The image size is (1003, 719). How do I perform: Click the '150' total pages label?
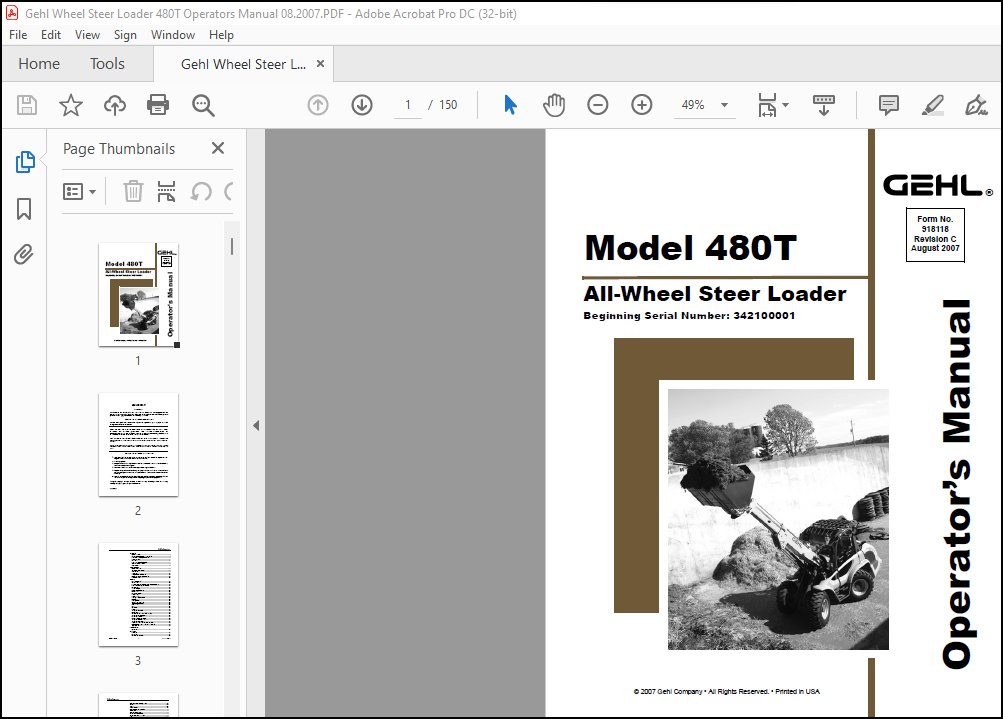click(448, 105)
